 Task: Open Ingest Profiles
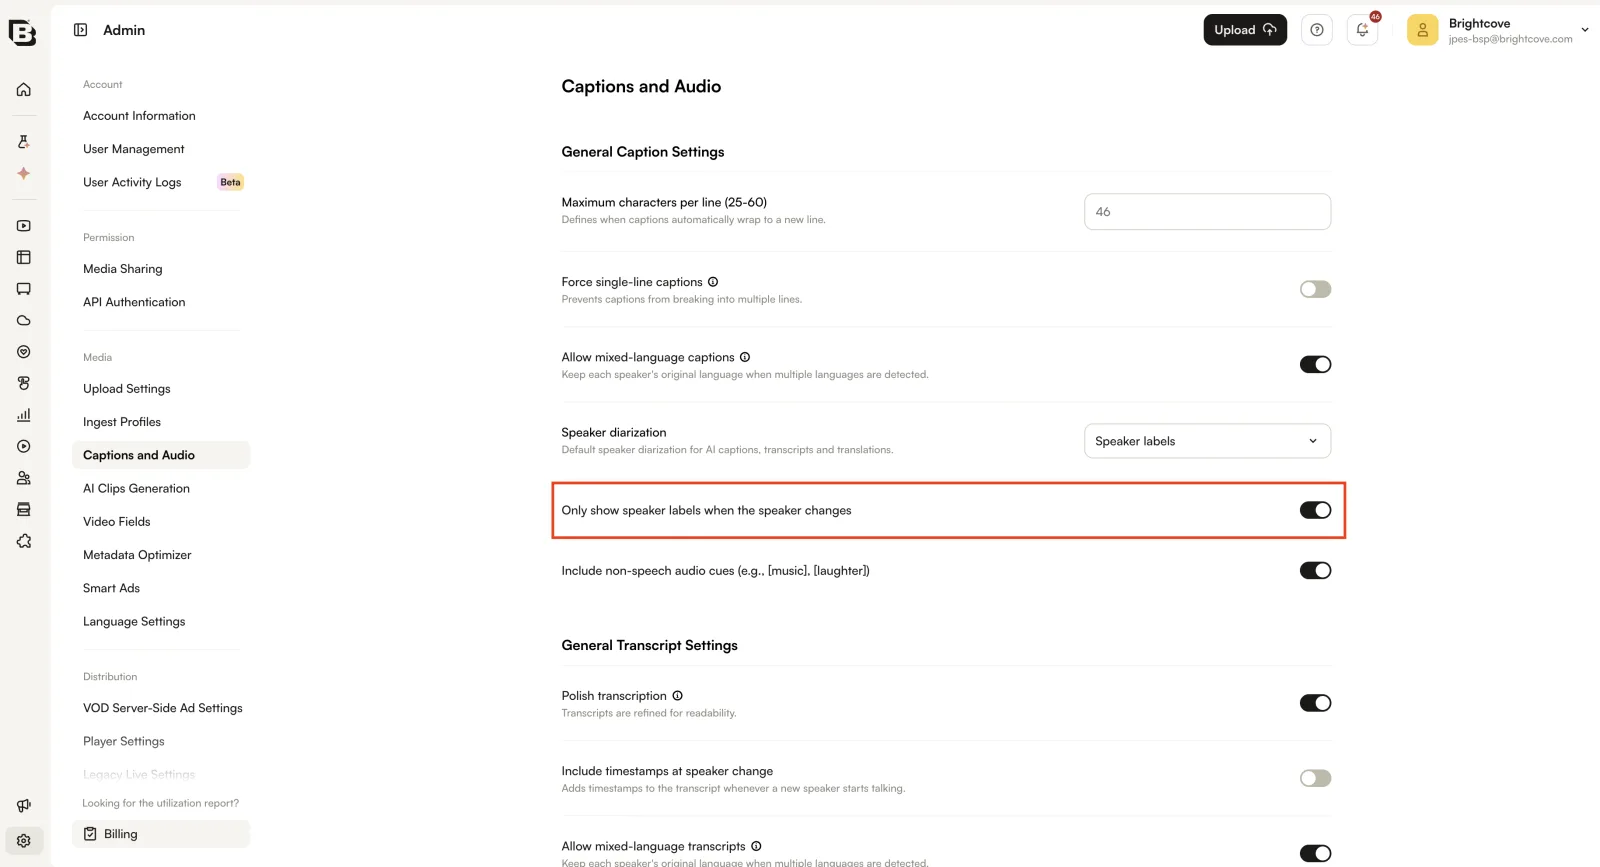122,422
